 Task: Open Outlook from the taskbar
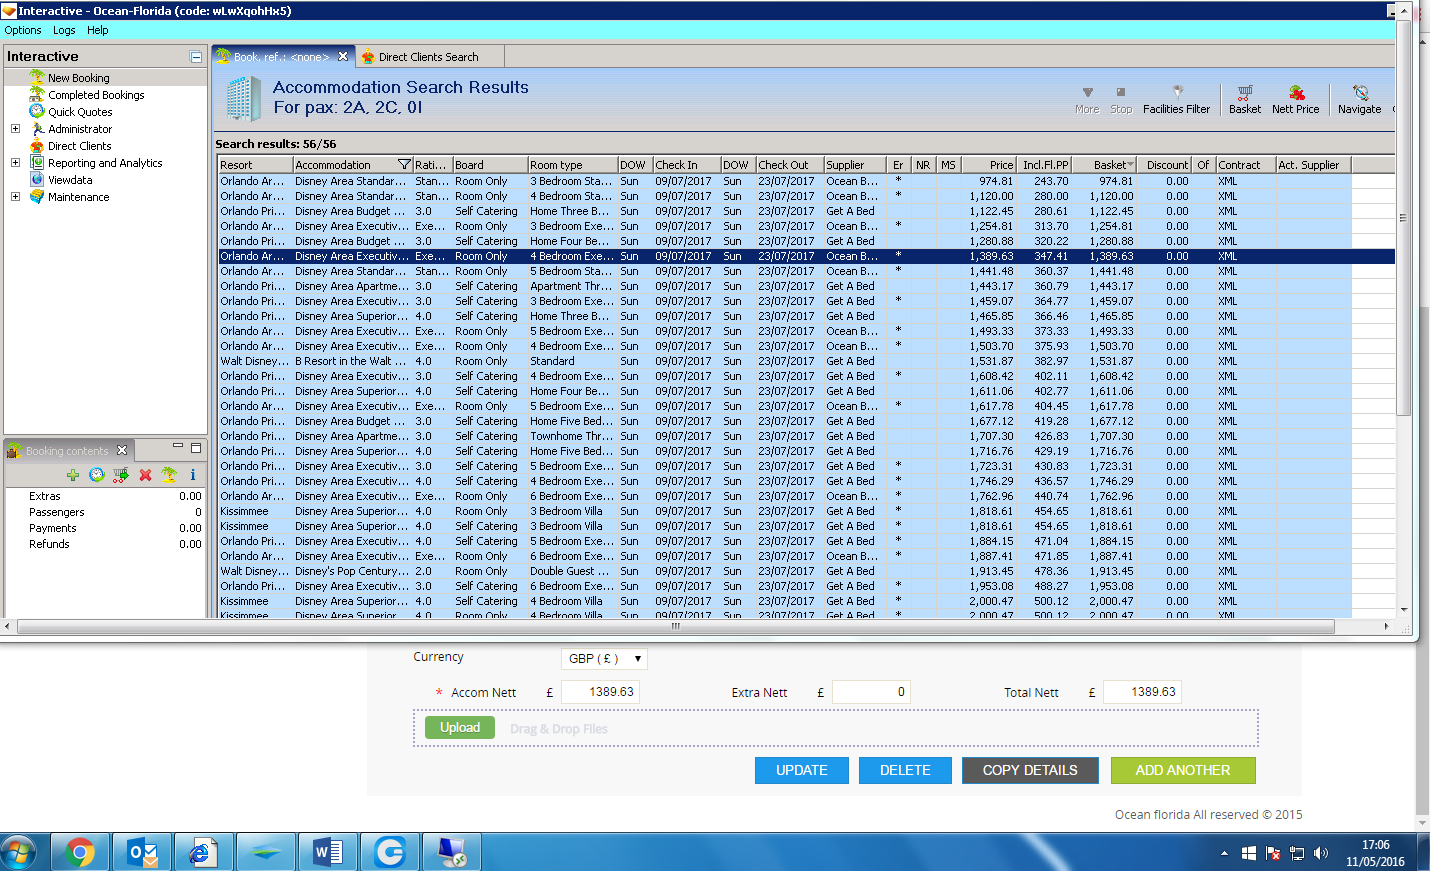tap(142, 852)
